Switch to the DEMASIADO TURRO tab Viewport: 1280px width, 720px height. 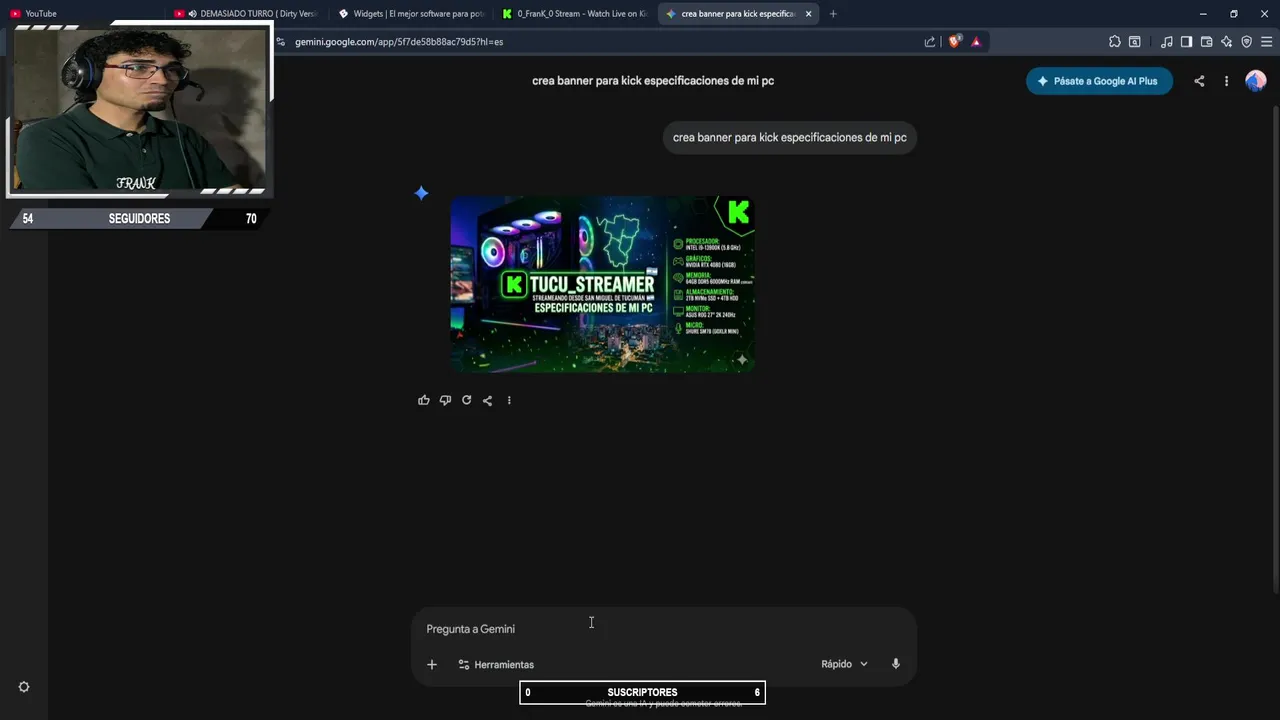[247, 14]
